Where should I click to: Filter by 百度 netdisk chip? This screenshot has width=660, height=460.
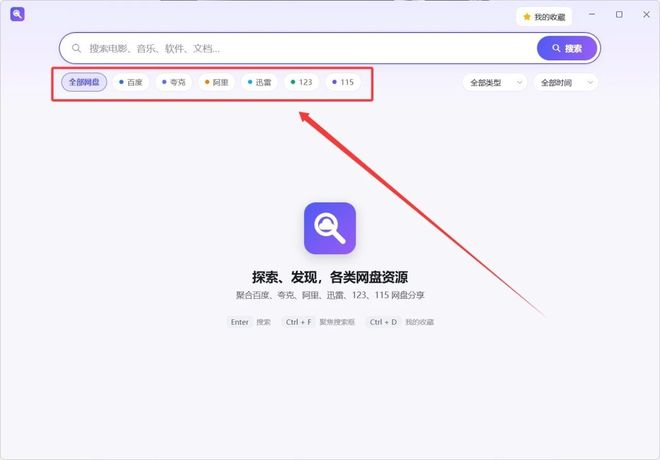131,82
